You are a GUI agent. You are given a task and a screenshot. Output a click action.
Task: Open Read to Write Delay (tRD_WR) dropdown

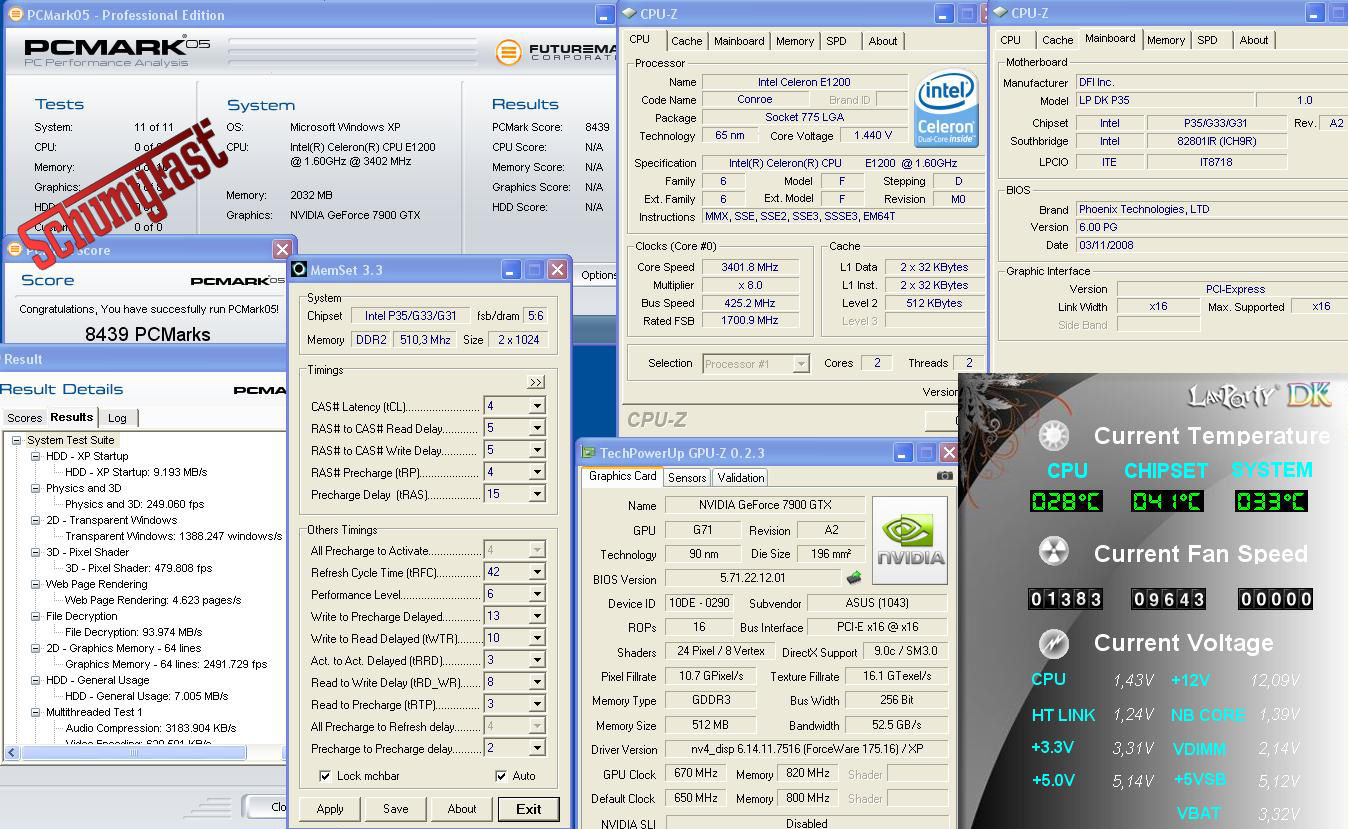point(537,682)
